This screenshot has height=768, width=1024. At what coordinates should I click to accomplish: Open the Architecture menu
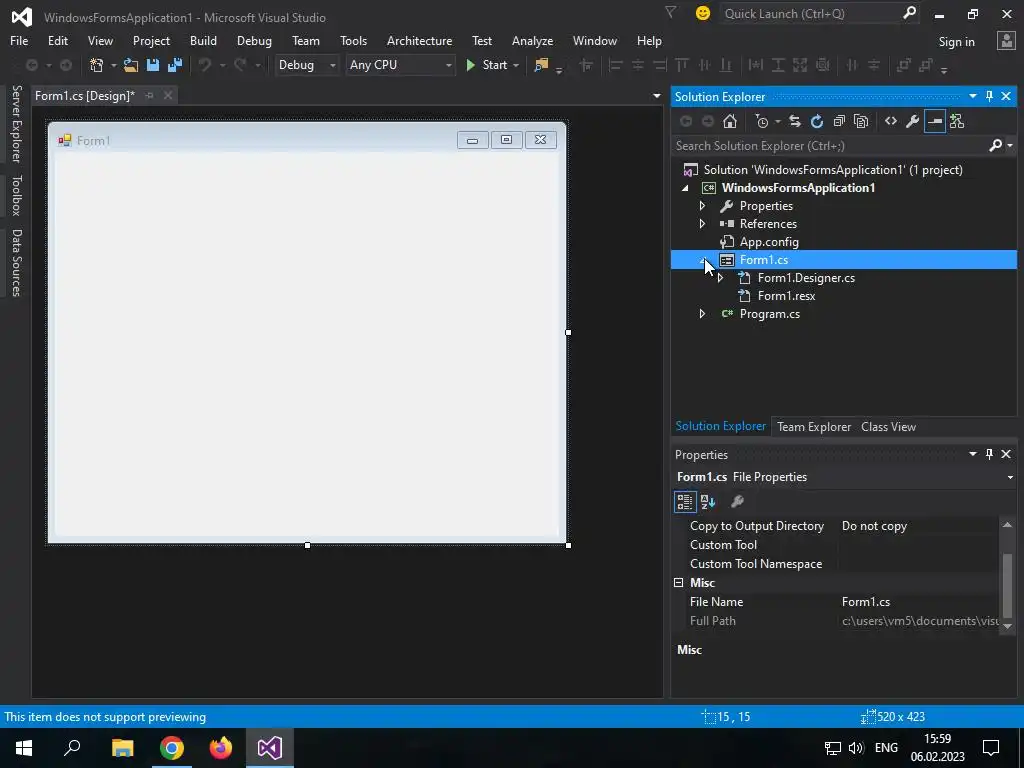(x=419, y=41)
